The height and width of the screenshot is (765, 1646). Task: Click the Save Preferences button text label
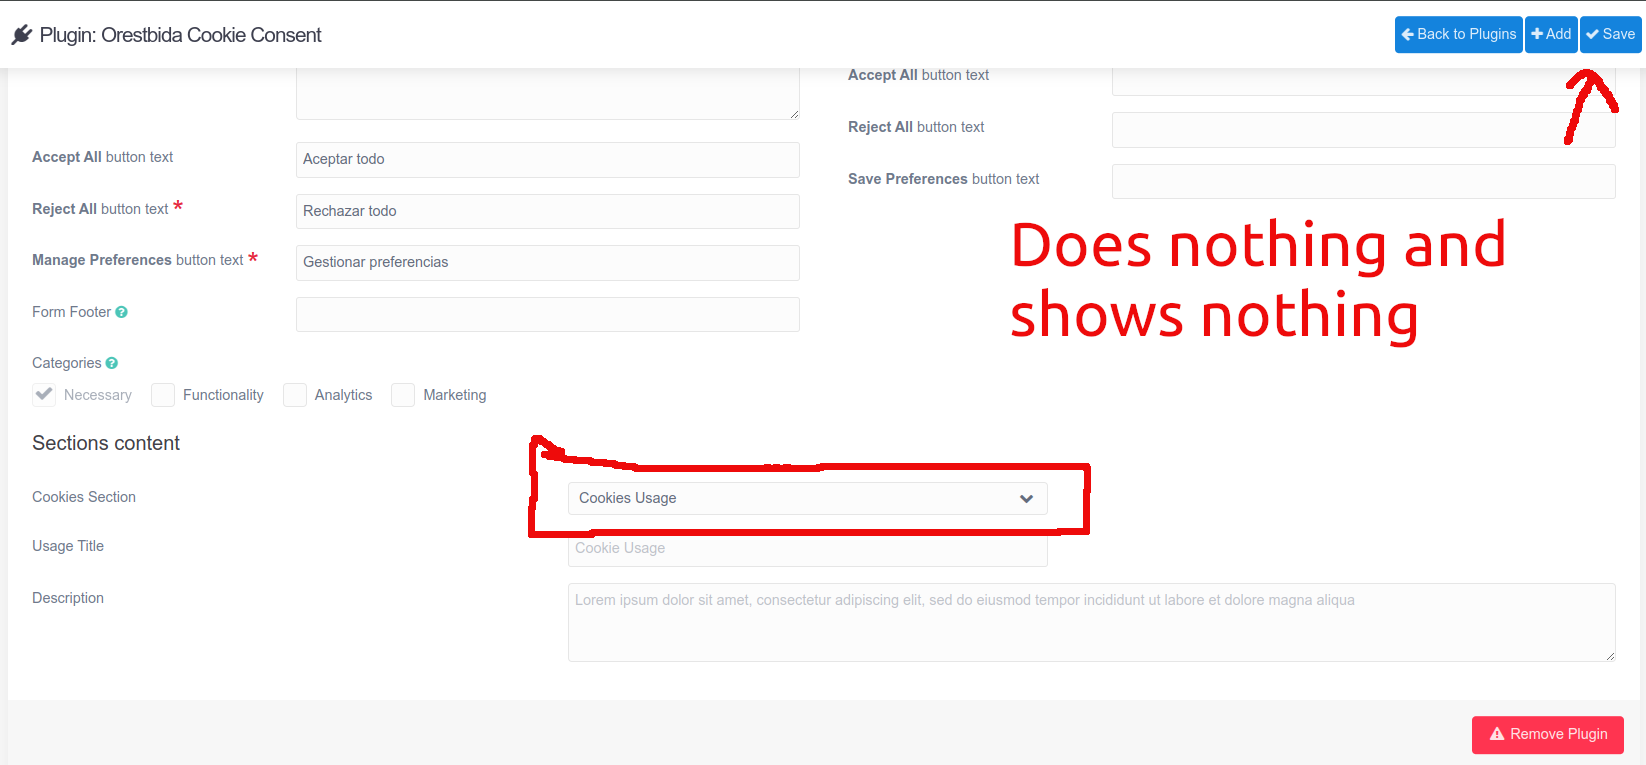[x=944, y=179]
